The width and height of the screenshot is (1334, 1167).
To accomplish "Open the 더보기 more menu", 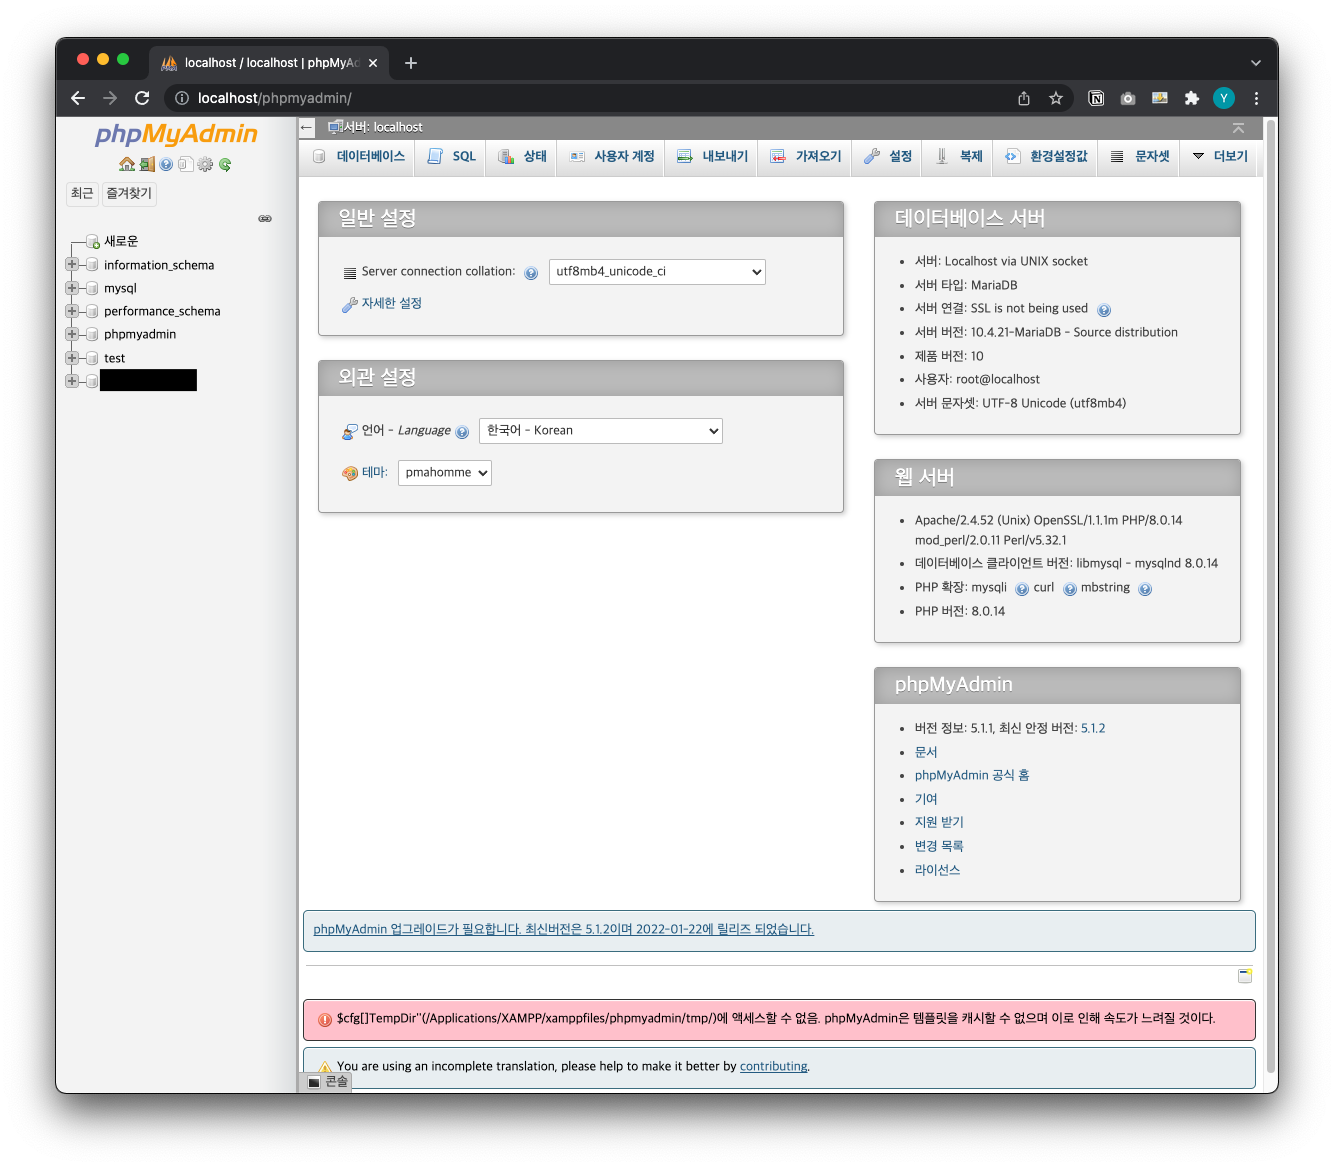I will [1220, 157].
